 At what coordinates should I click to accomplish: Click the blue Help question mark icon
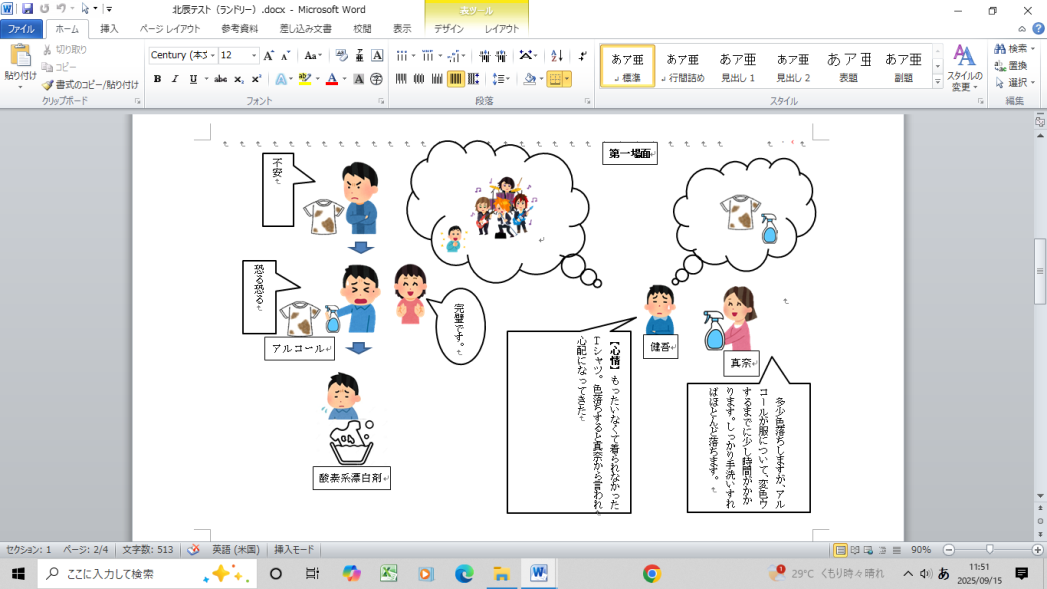pyautogui.click(x=1027, y=29)
